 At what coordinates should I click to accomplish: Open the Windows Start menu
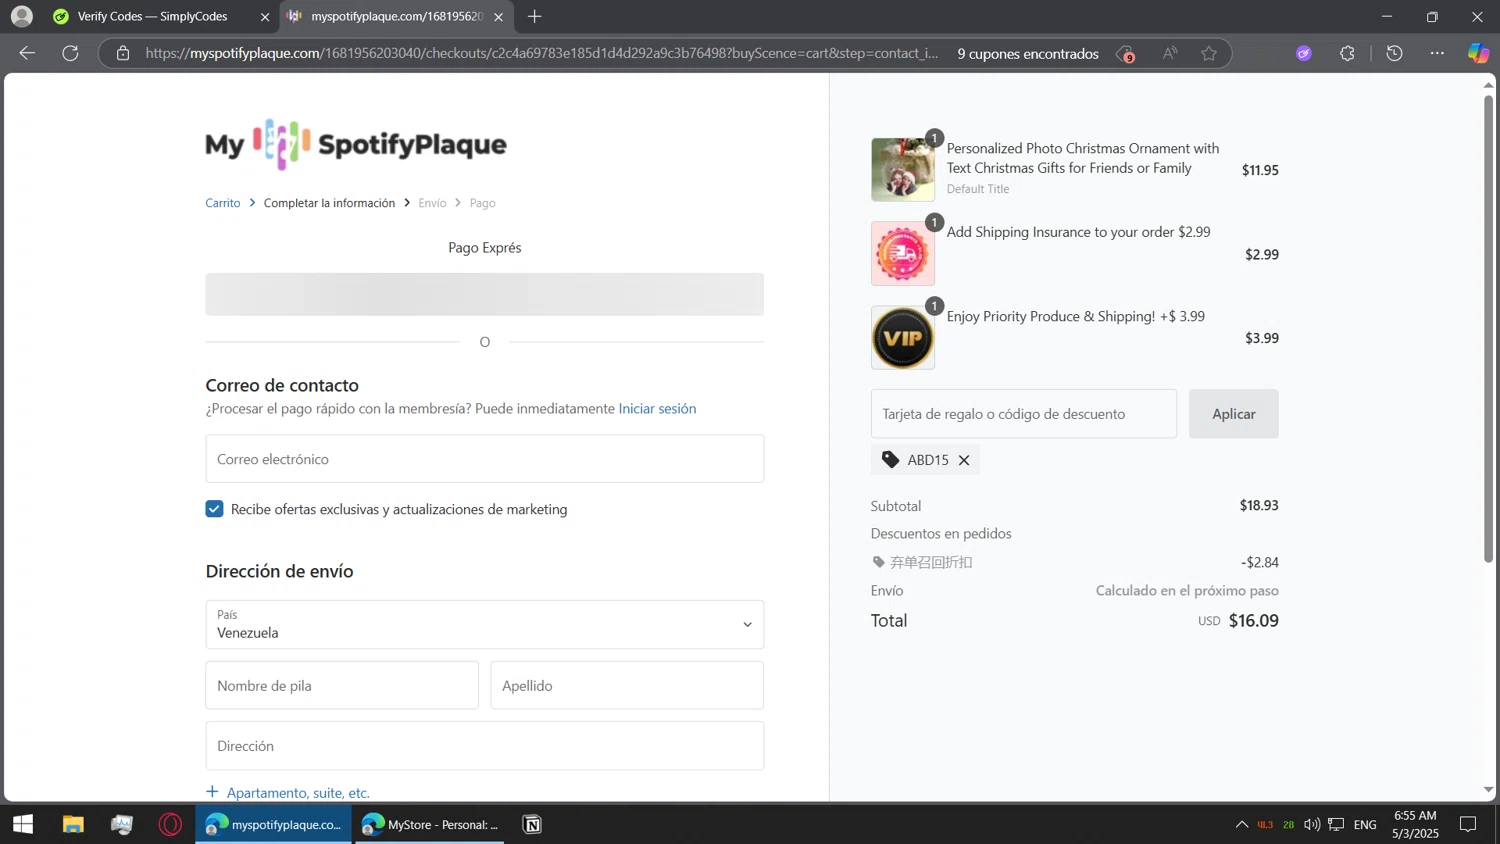(x=23, y=824)
